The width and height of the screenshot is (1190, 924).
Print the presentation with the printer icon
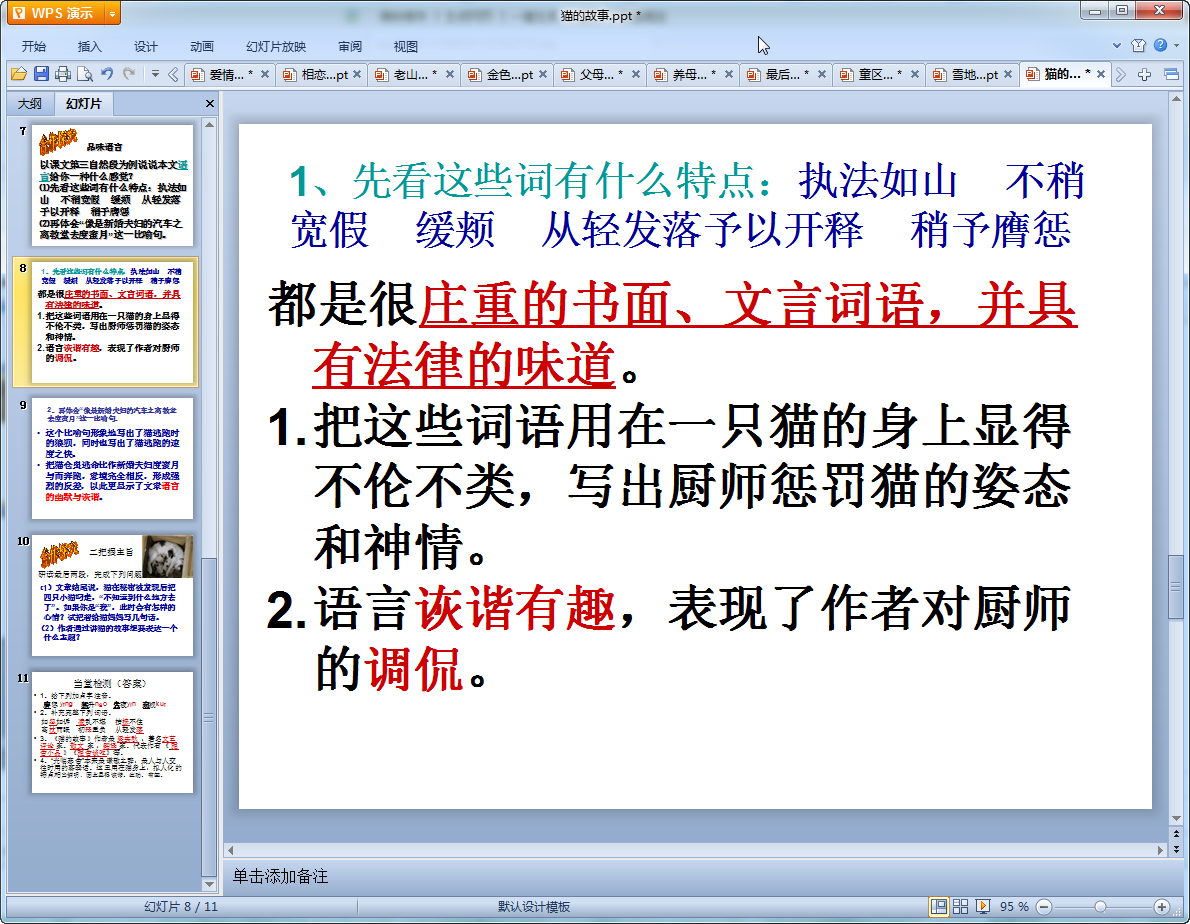(x=63, y=74)
